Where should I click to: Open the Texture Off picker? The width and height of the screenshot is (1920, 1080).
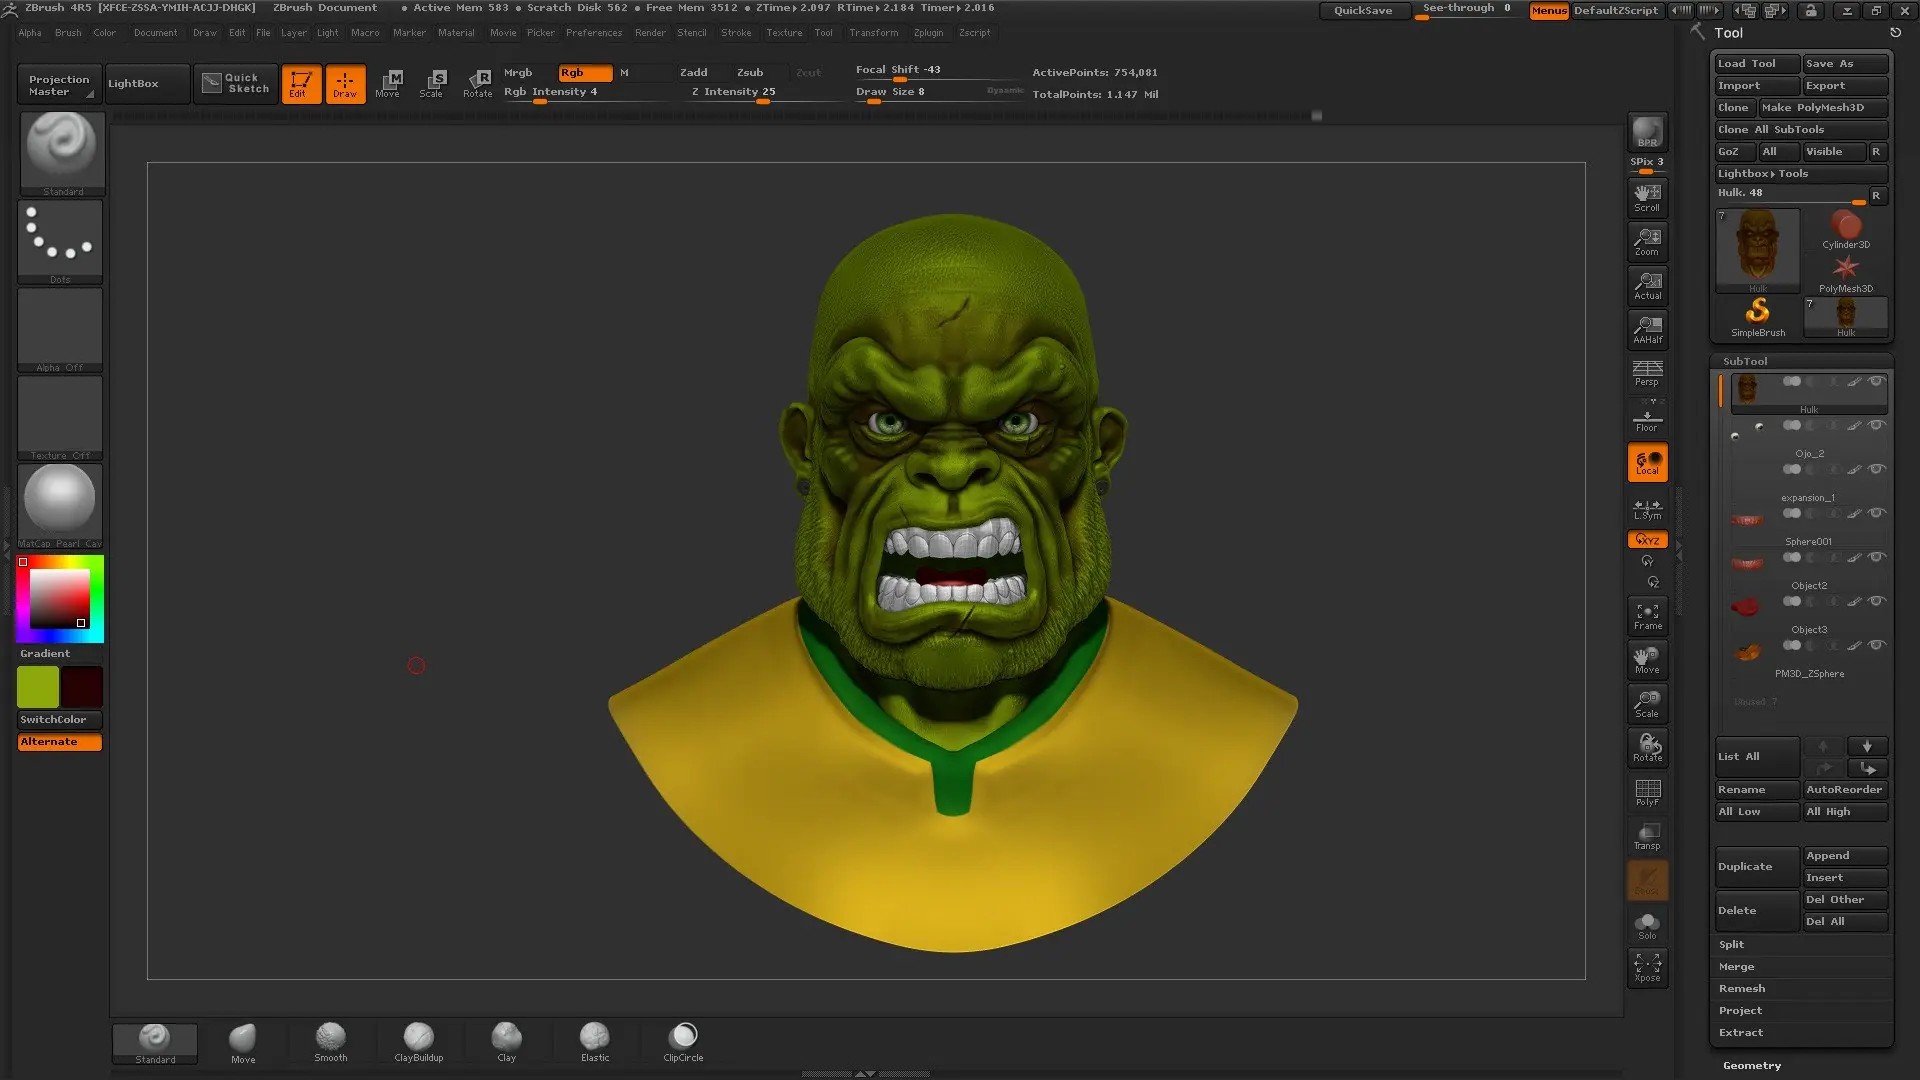coord(60,417)
